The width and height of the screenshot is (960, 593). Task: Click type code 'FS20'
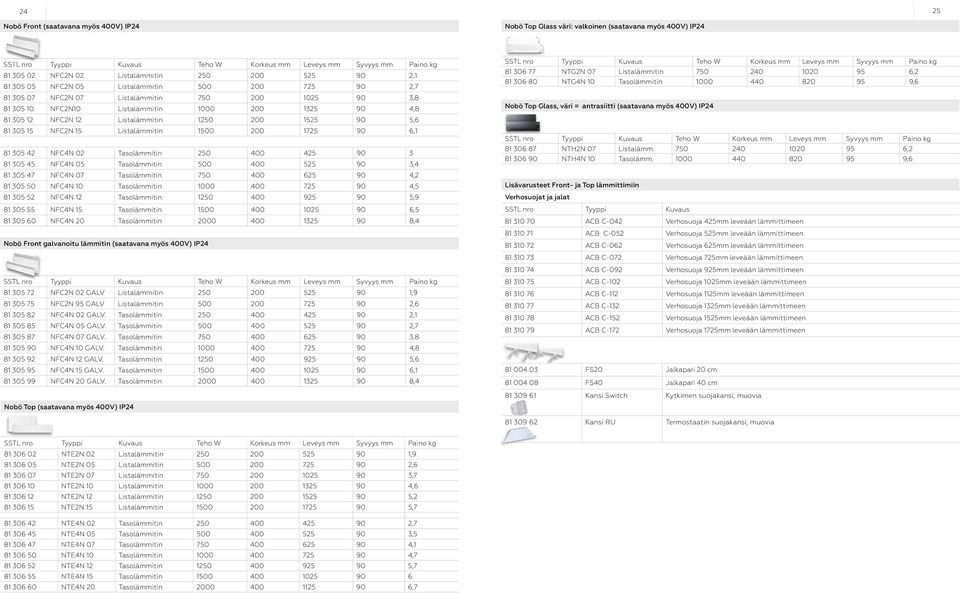(x=593, y=370)
